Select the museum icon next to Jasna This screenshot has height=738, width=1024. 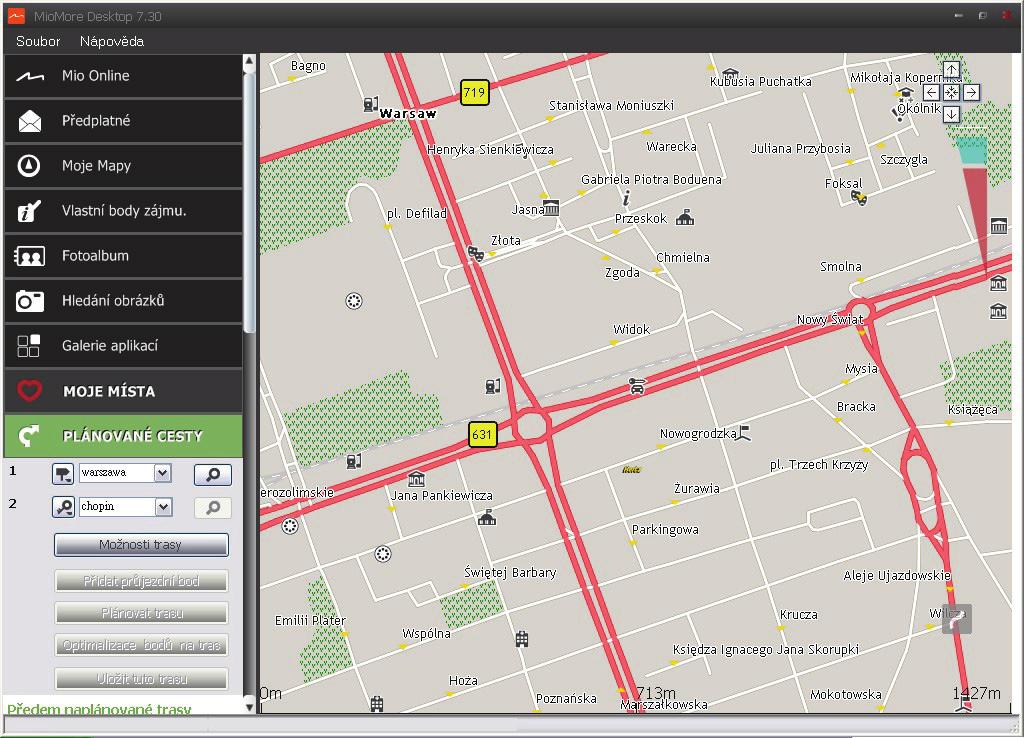click(x=551, y=208)
